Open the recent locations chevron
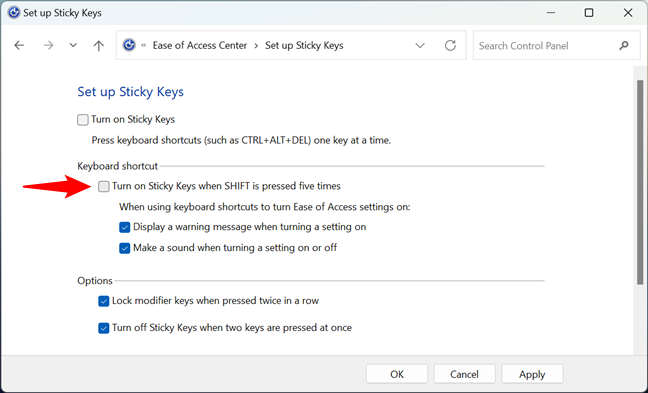 click(73, 45)
